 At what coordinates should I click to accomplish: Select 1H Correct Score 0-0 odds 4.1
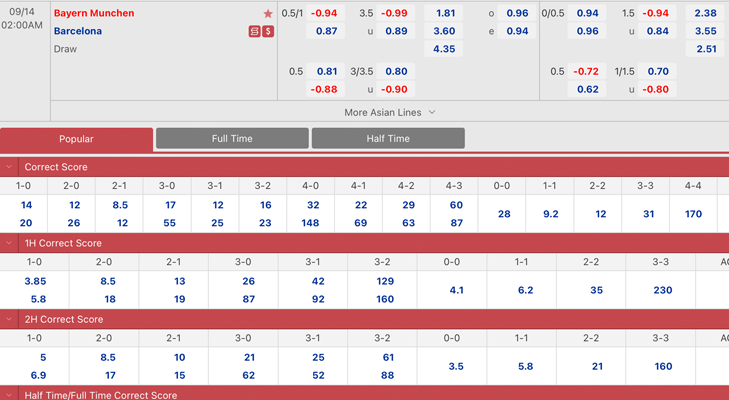(x=456, y=290)
